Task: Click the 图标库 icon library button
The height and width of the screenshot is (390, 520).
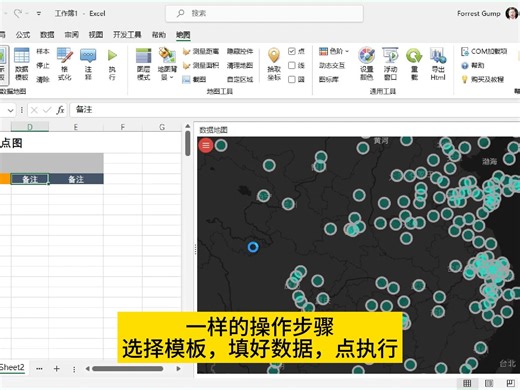Action: 329,79
